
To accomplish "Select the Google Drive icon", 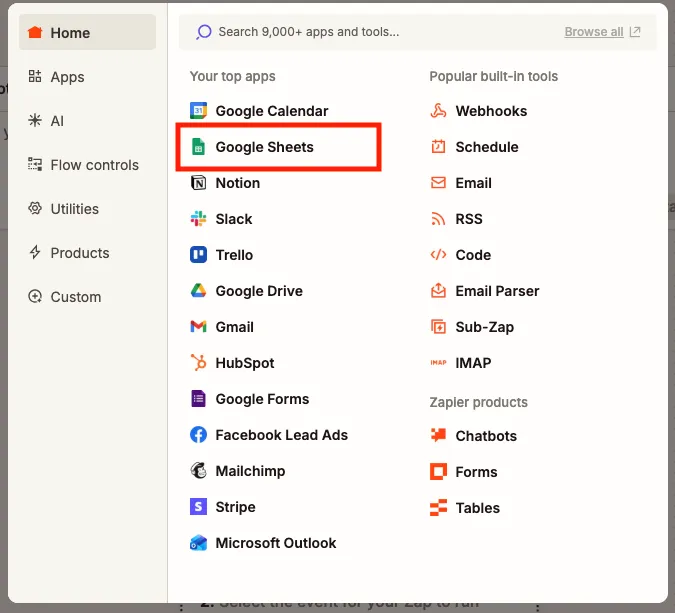I will (198, 291).
